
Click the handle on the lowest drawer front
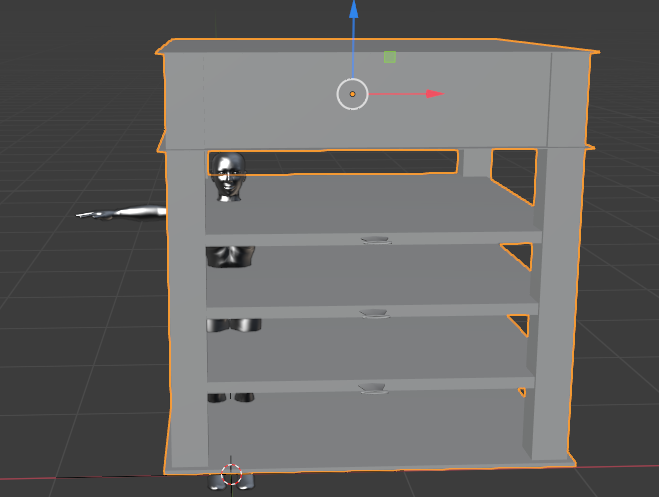(x=374, y=387)
